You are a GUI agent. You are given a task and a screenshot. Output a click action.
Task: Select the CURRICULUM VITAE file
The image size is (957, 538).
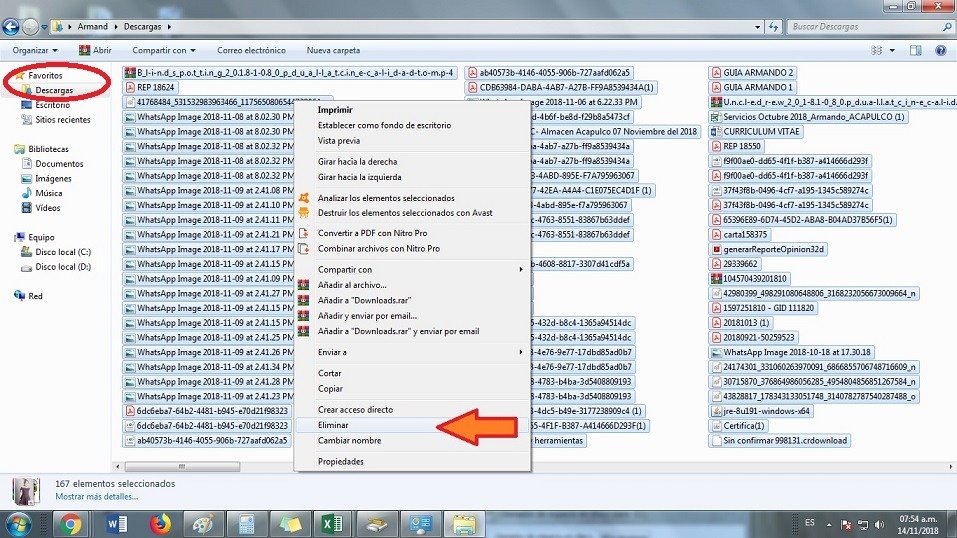click(x=764, y=131)
